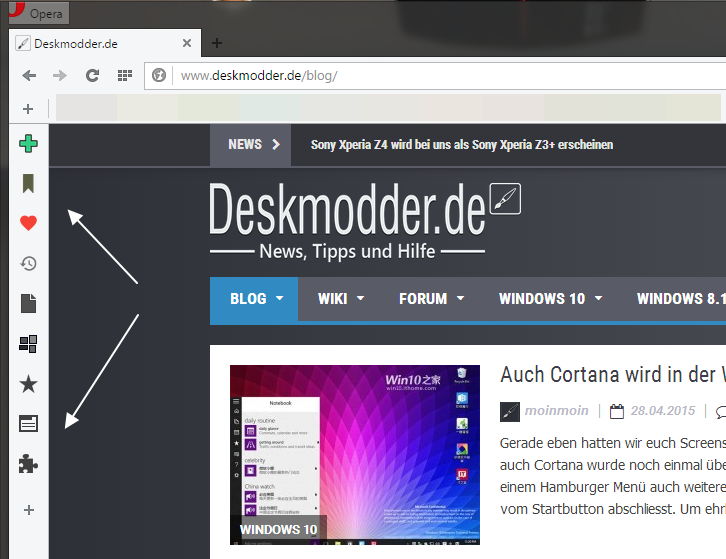
Task: Open the Cortana article thumbnail image
Action: pyautogui.click(x=355, y=455)
